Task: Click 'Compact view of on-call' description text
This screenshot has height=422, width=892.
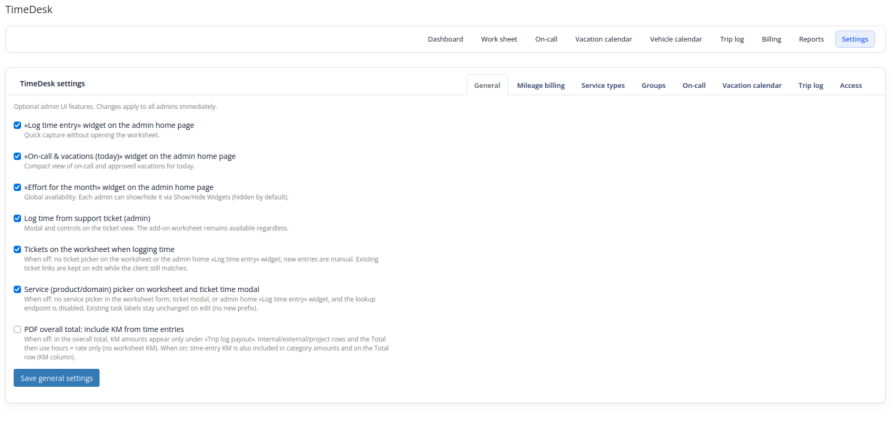Action: [x=109, y=166]
